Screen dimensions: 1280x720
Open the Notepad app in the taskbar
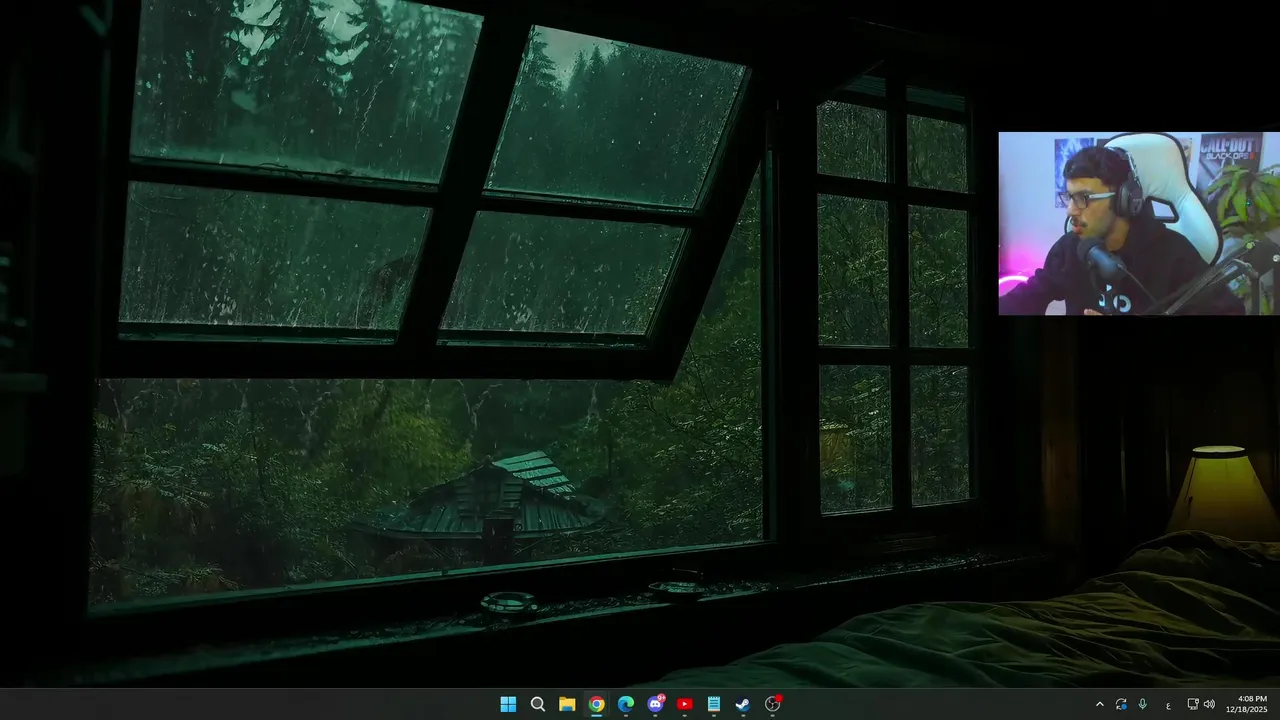[x=714, y=704]
